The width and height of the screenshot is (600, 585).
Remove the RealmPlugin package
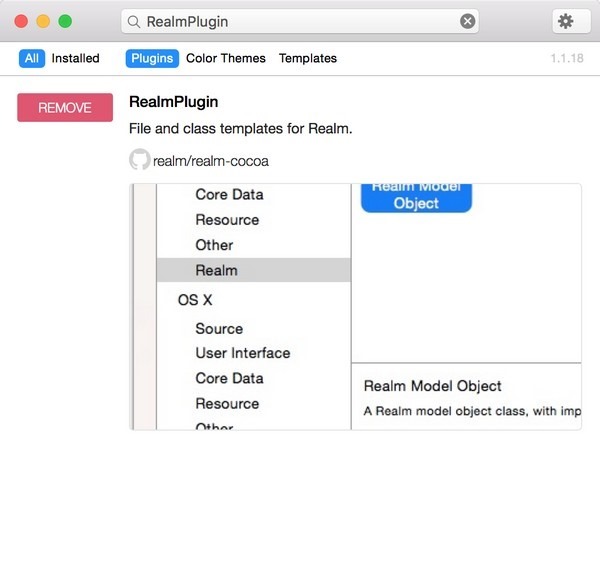click(x=65, y=108)
